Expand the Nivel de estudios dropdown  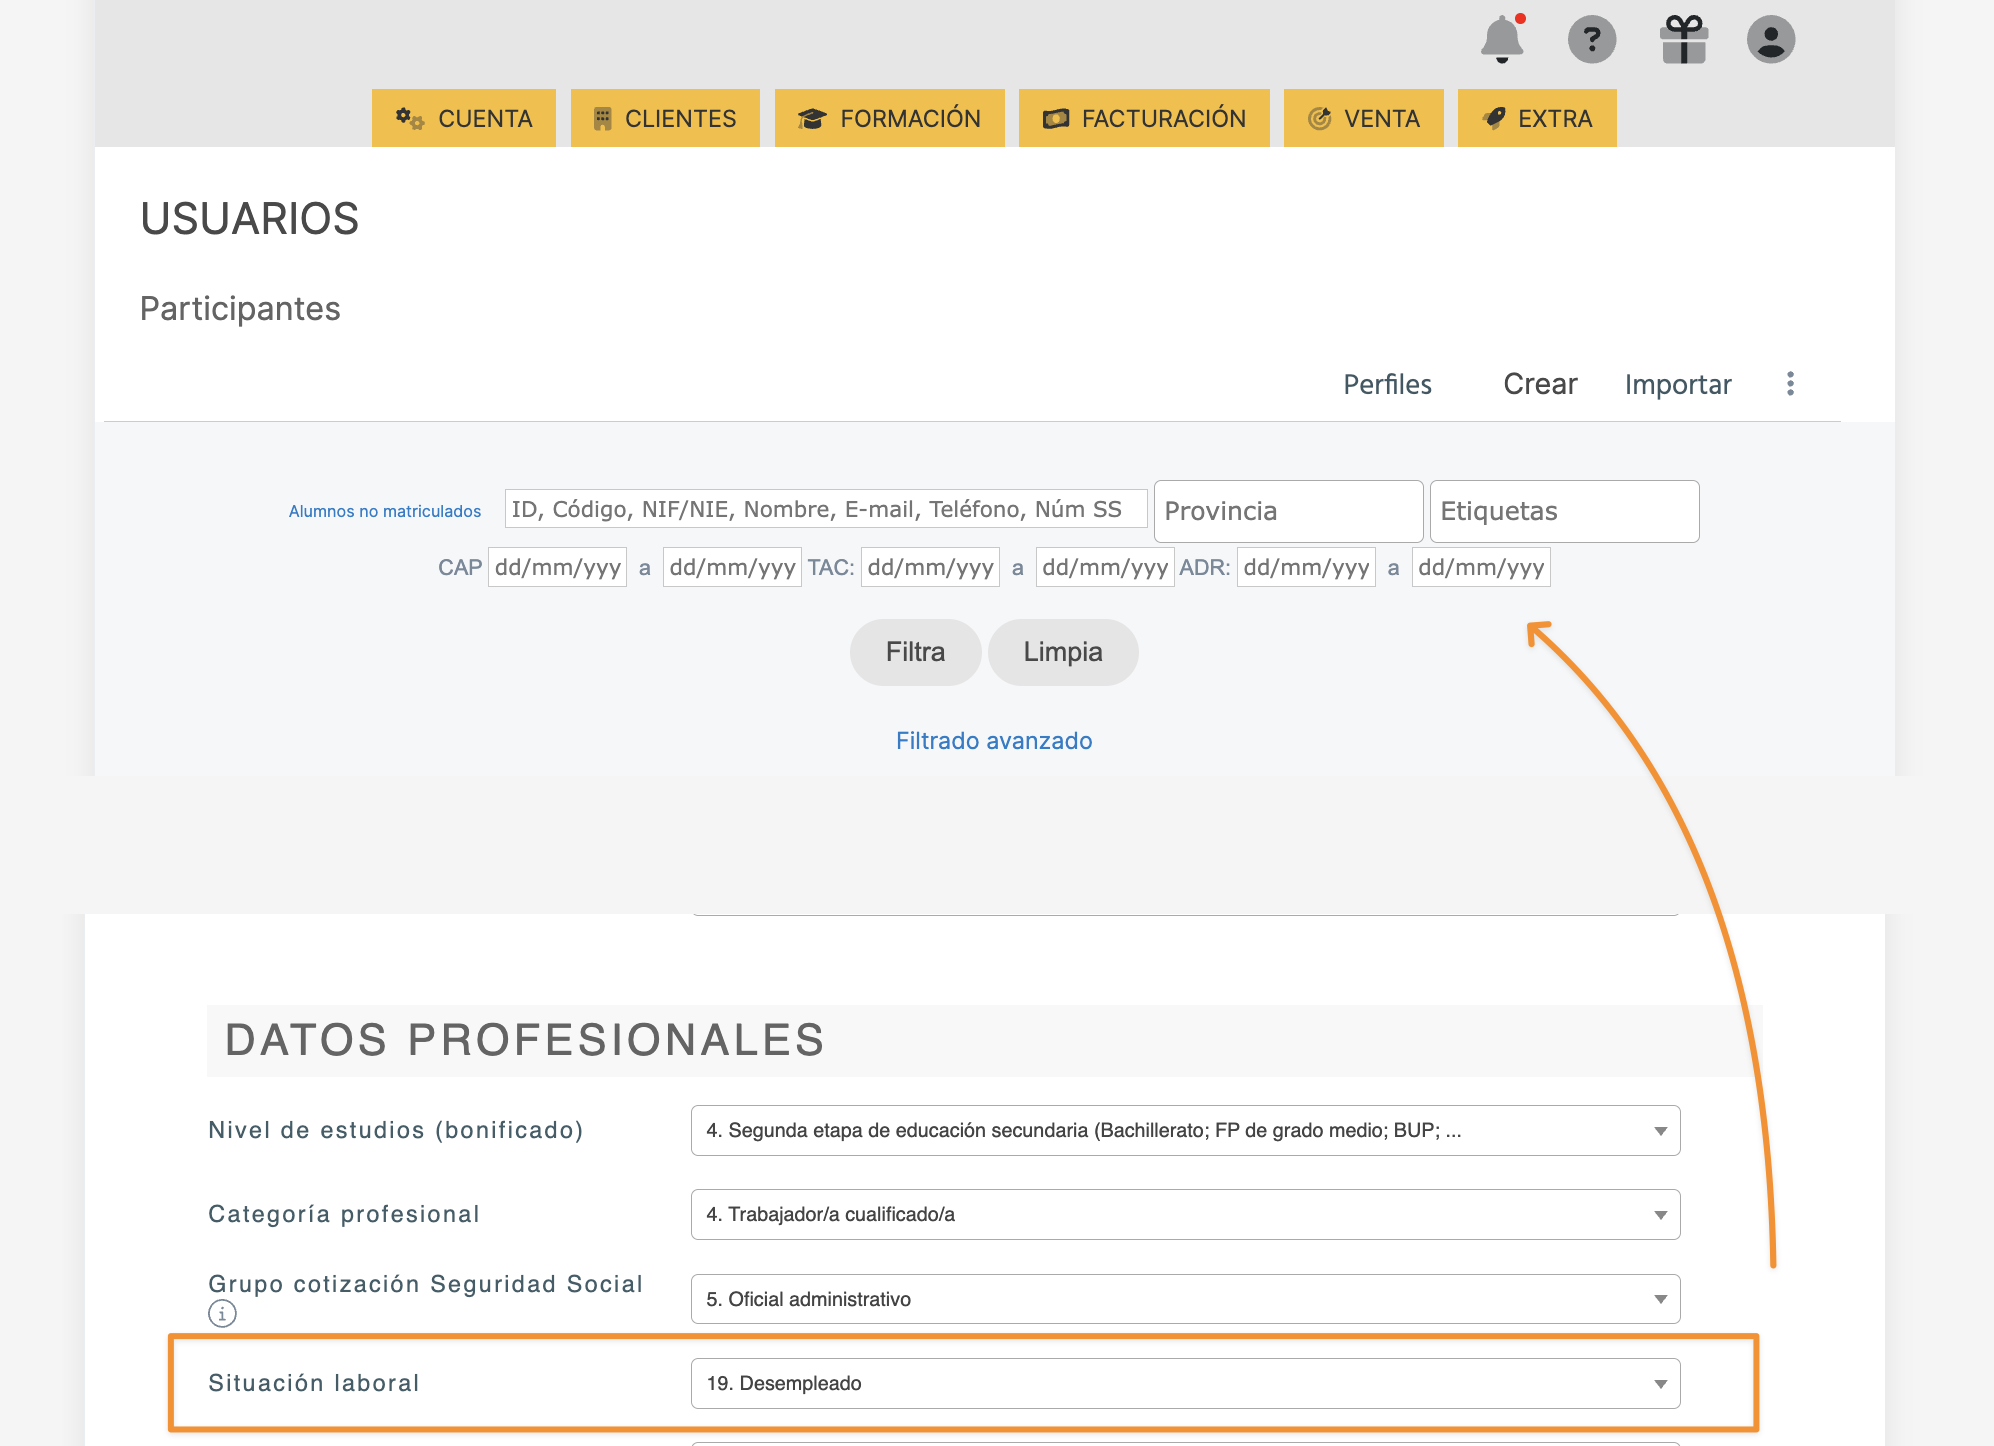tap(1185, 1131)
